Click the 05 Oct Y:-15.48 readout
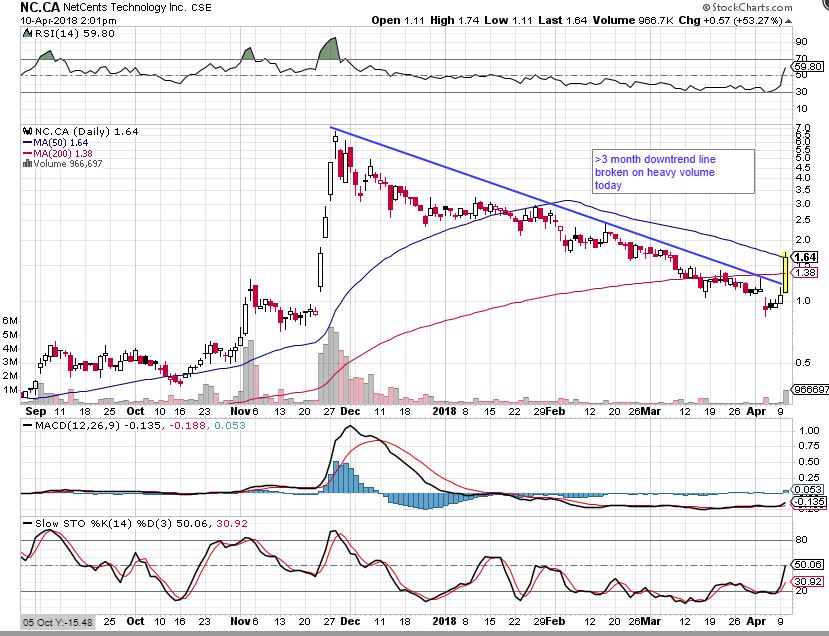829x636 pixels. pos(58,622)
